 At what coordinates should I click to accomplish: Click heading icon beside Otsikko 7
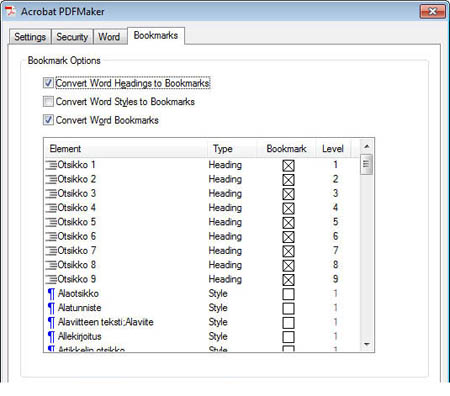[51, 251]
